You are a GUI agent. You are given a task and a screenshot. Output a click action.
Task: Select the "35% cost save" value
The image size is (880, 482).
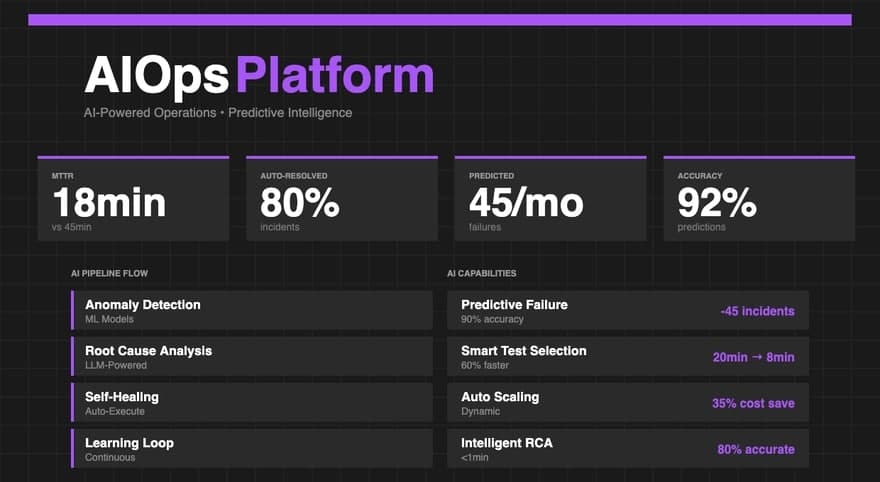(753, 403)
